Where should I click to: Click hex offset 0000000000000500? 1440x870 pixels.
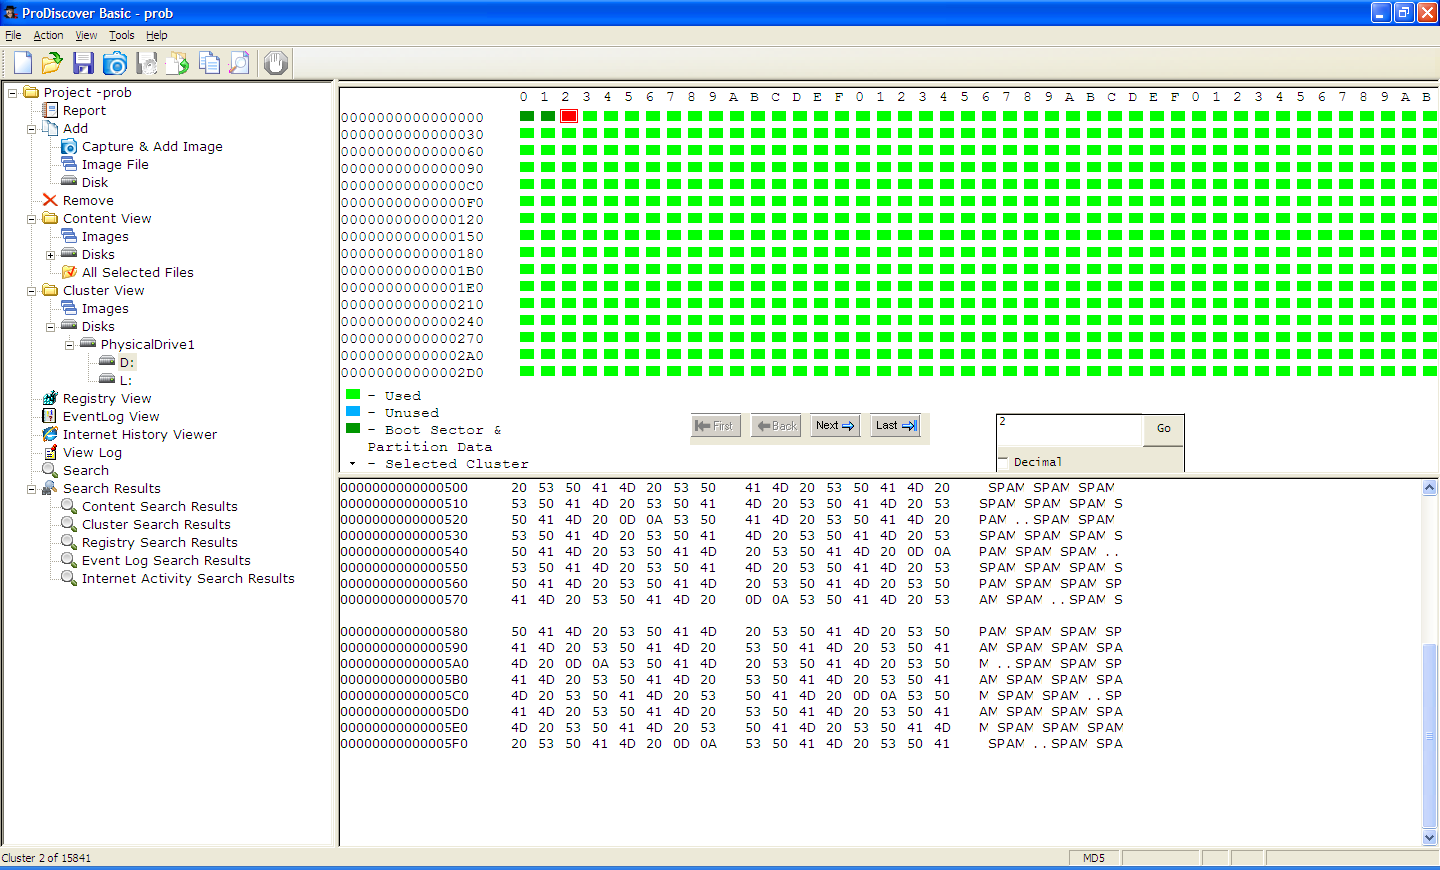pos(404,488)
